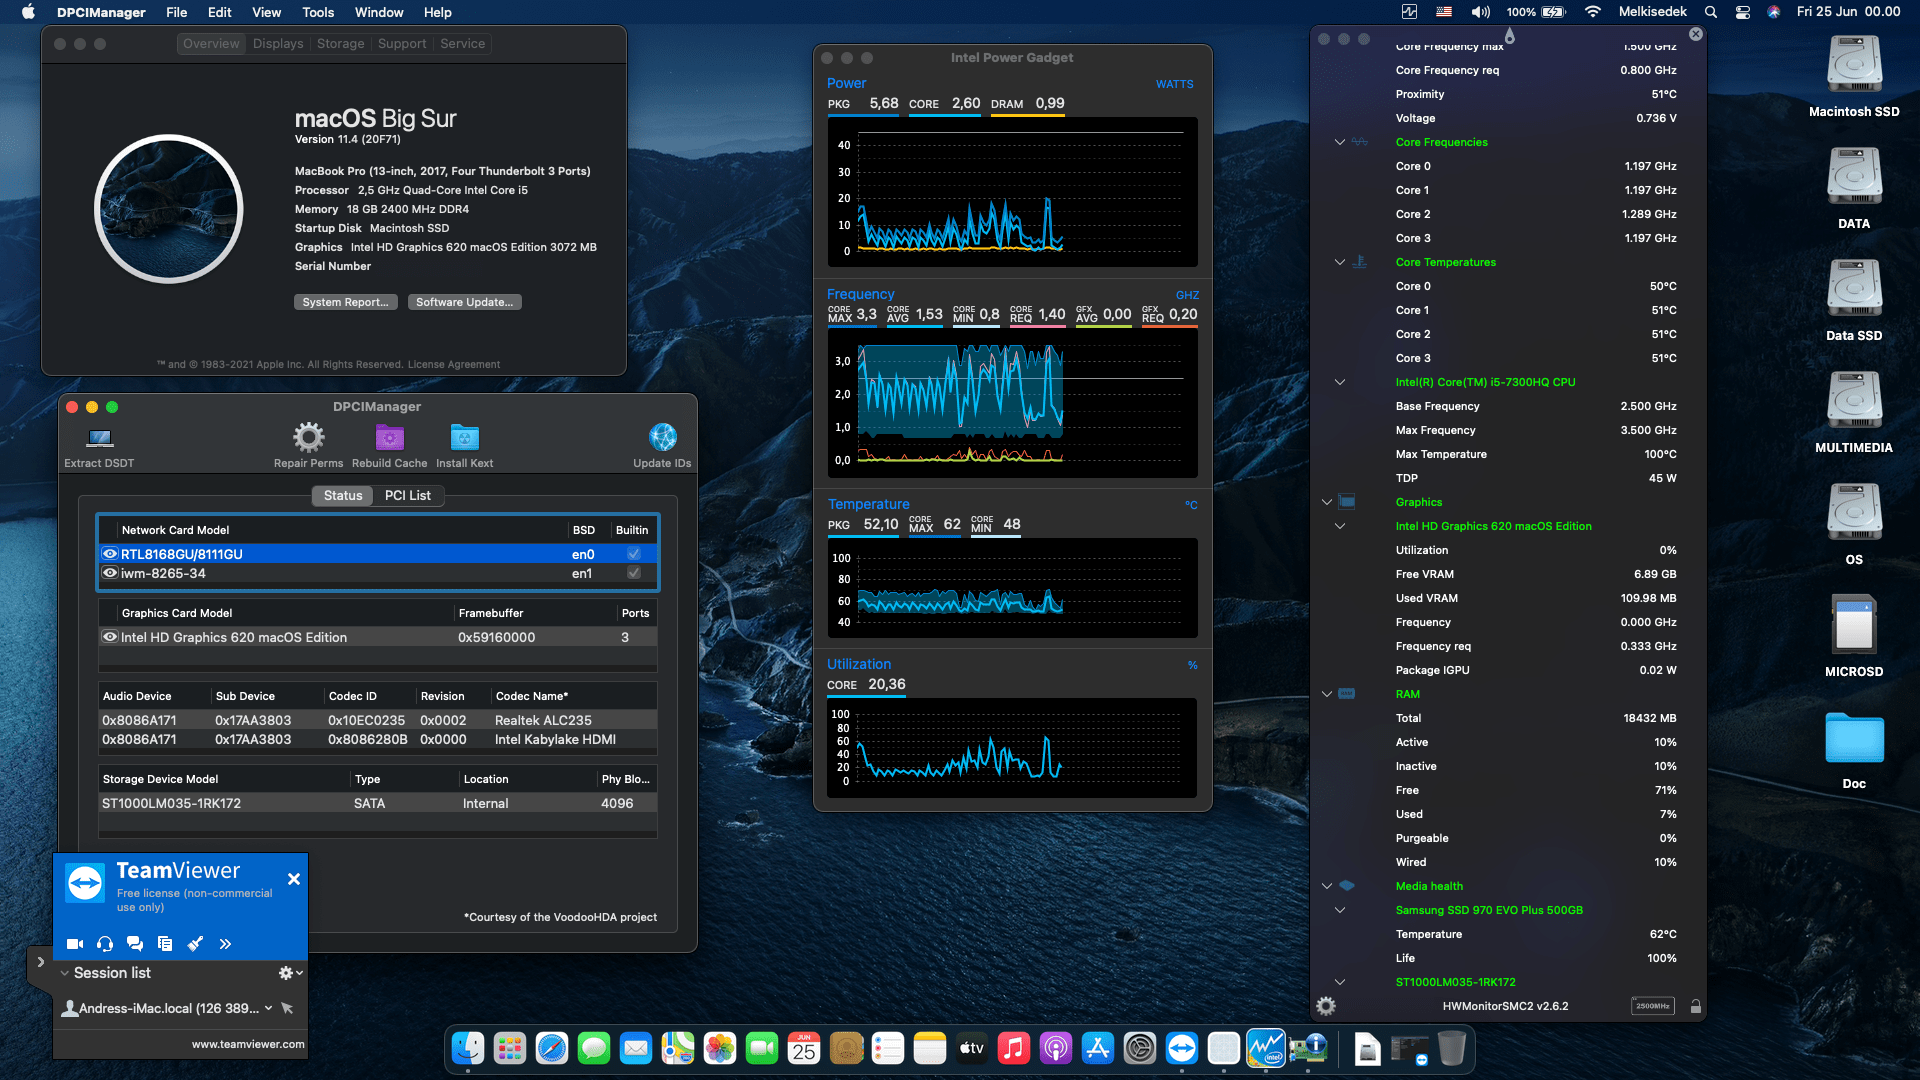Open Control Center in menu bar
This screenshot has height=1080, width=1920.
[1742, 12]
